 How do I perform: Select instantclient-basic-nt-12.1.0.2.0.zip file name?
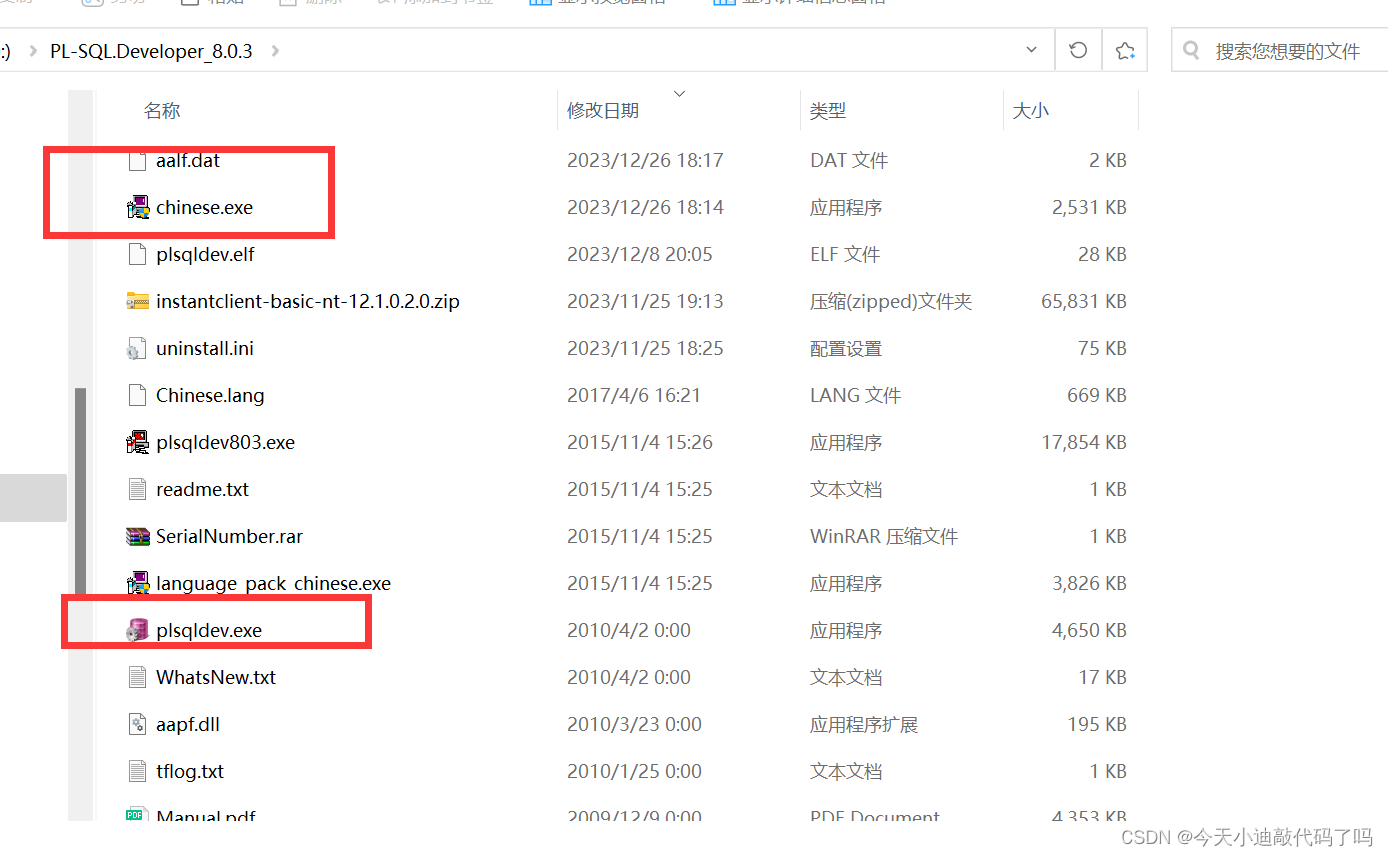[308, 301]
